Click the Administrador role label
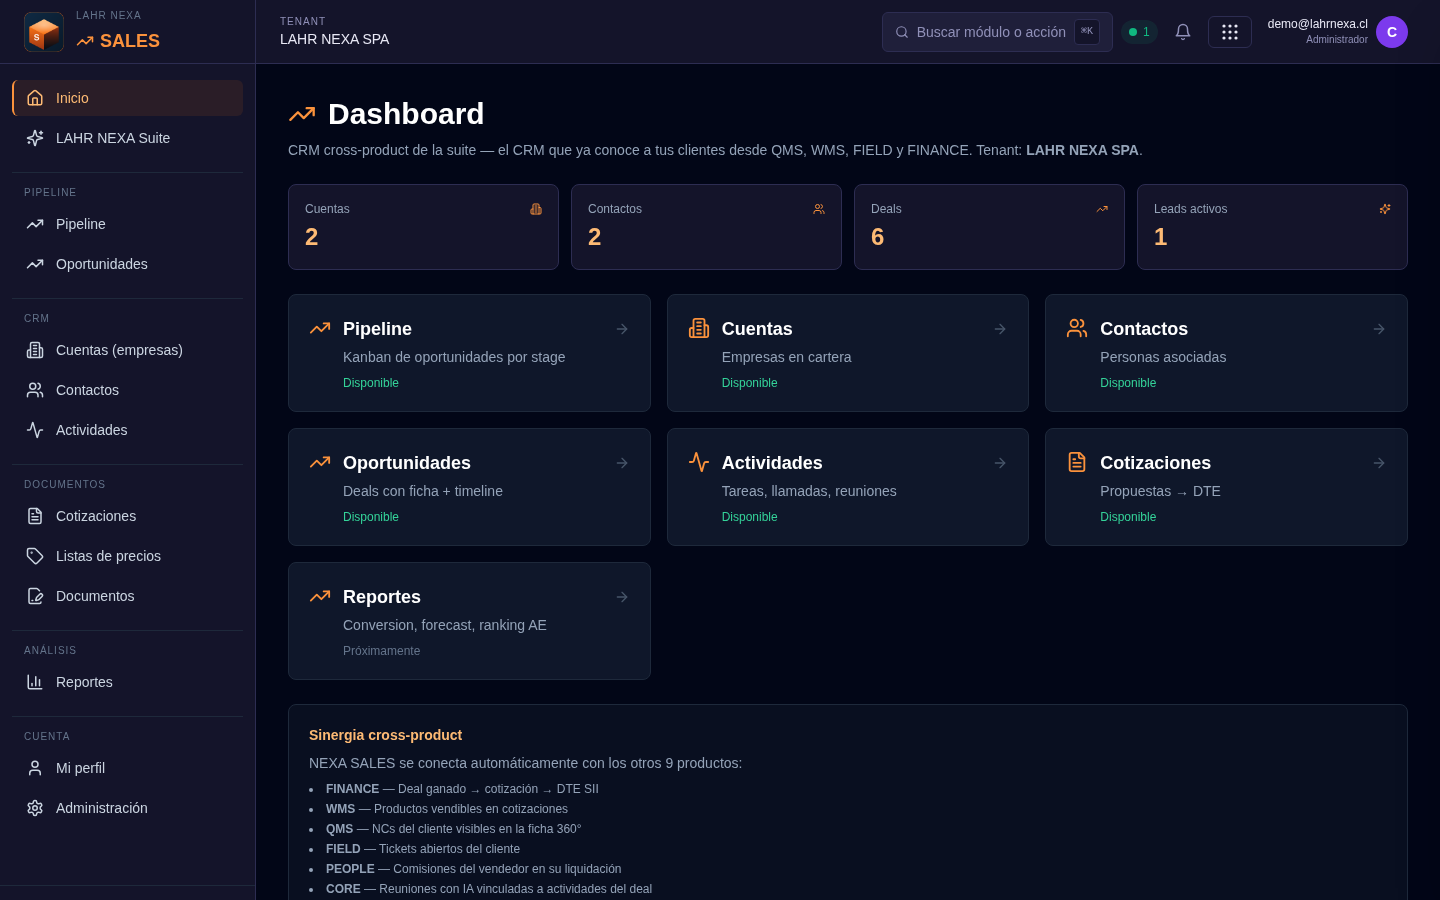The width and height of the screenshot is (1440, 900). pyautogui.click(x=1337, y=40)
